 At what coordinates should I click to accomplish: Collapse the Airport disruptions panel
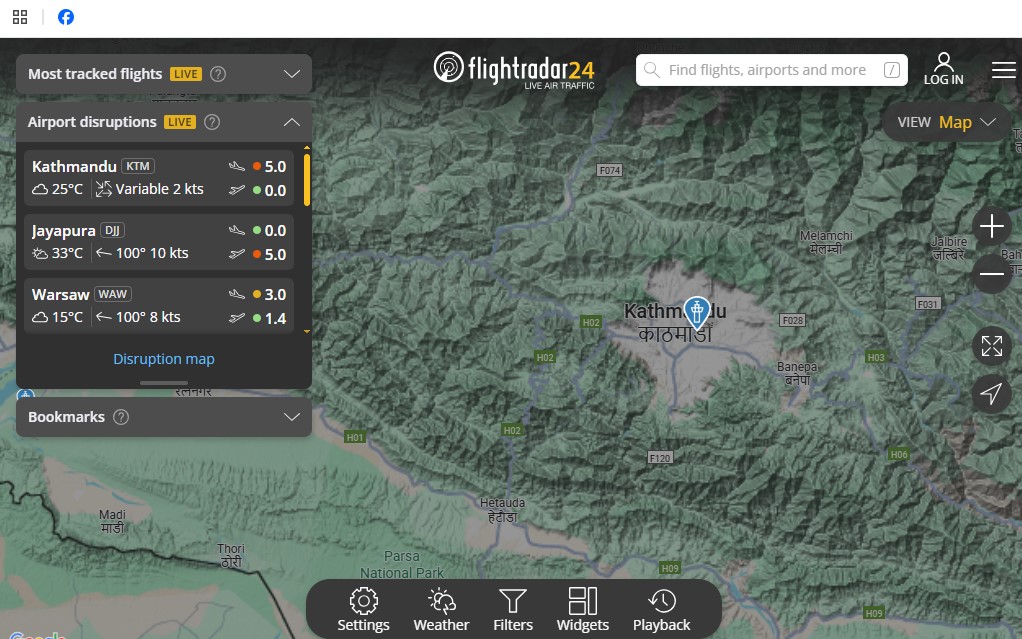pyautogui.click(x=292, y=122)
